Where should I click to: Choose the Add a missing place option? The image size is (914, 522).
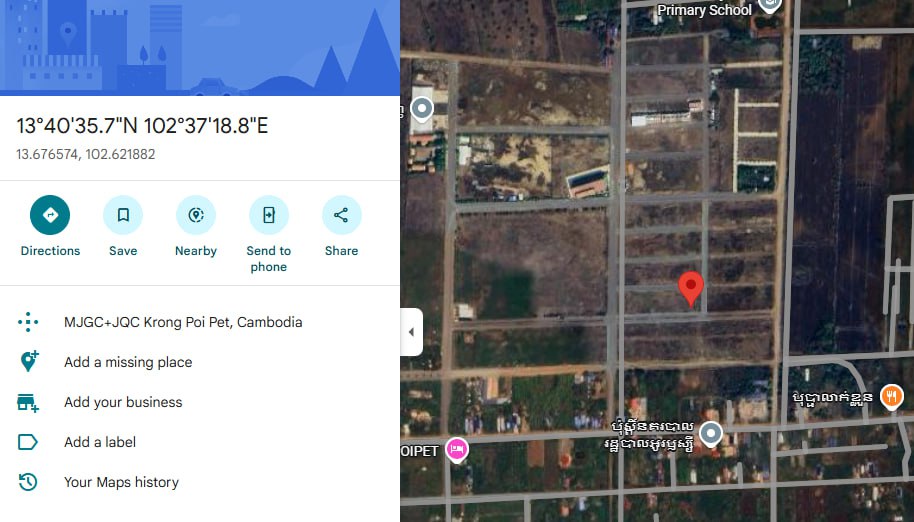click(x=128, y=362)
